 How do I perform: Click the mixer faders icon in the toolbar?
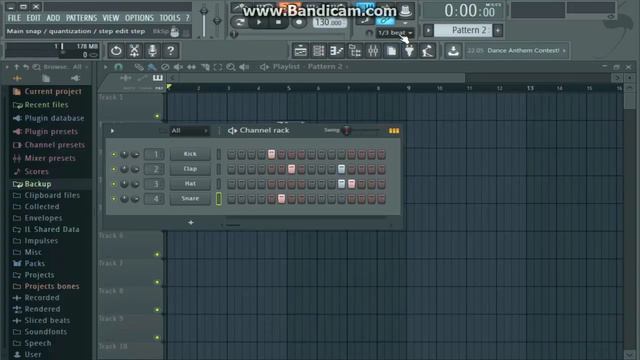(x=373, y=51)
